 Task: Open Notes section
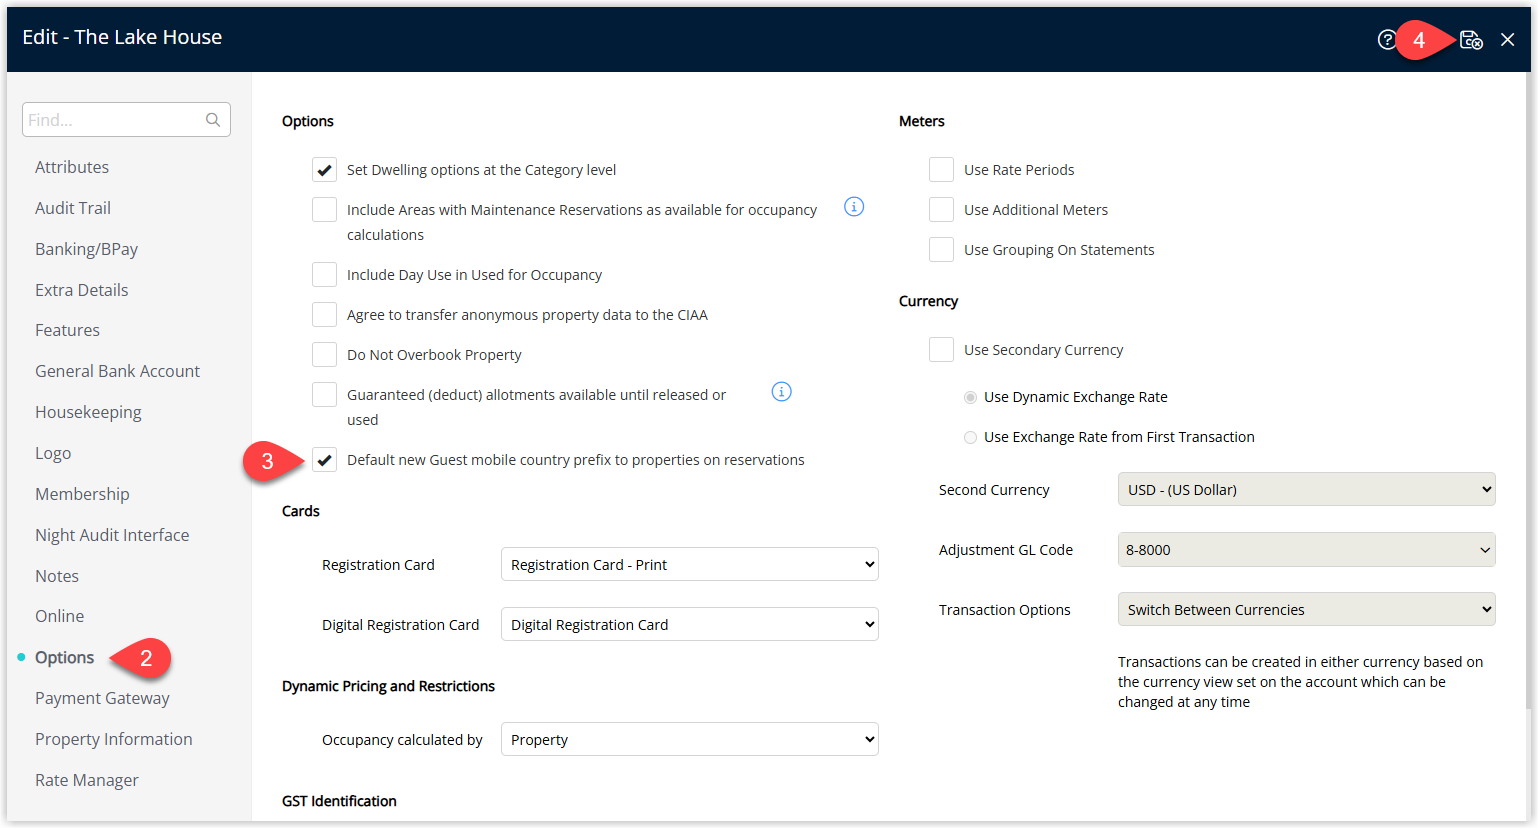[x=57, y=576]
